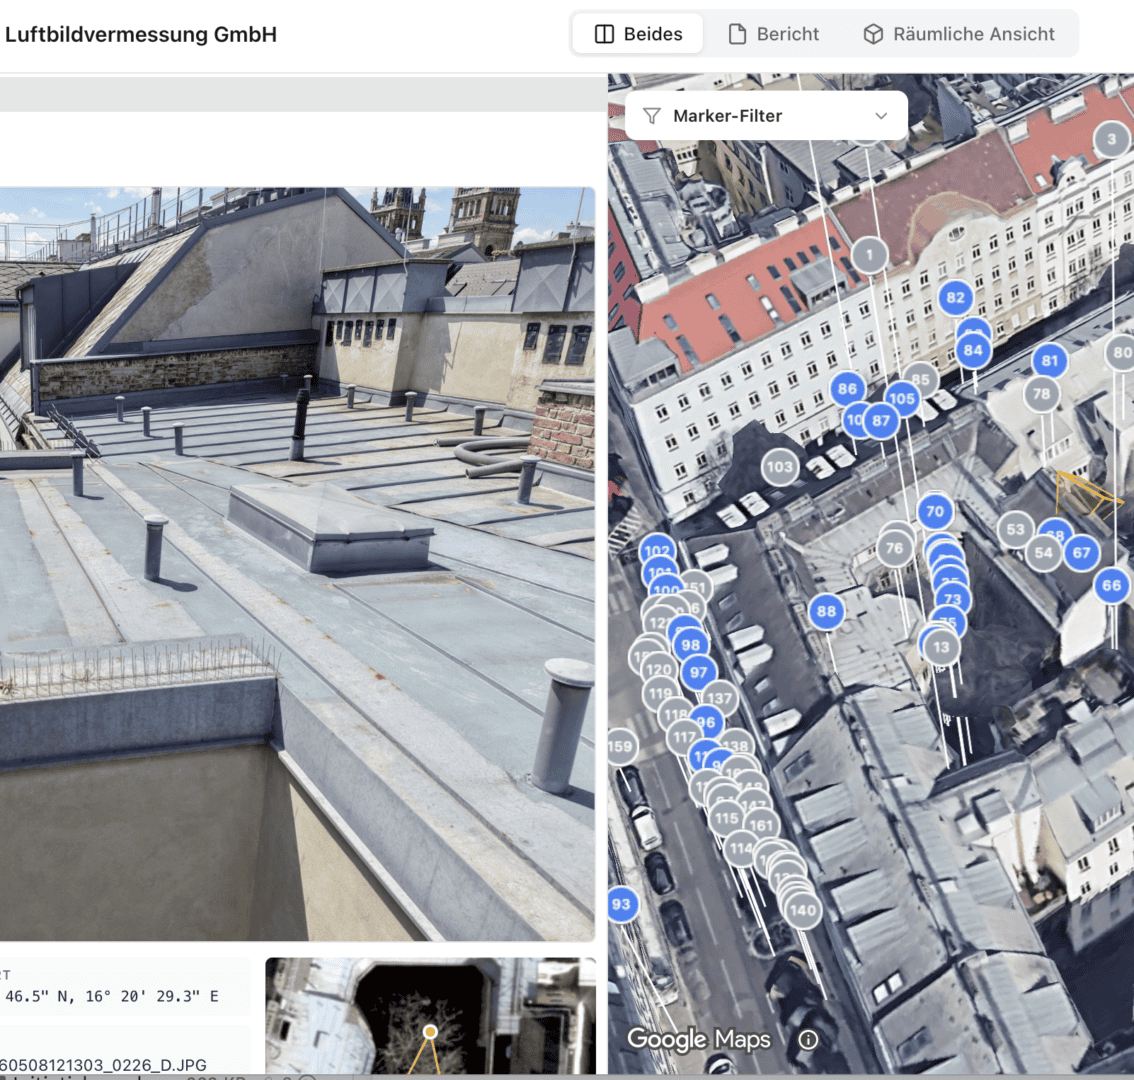Click gray map marker 161
Screen dimensions: 1134x1080
point(761,825)
